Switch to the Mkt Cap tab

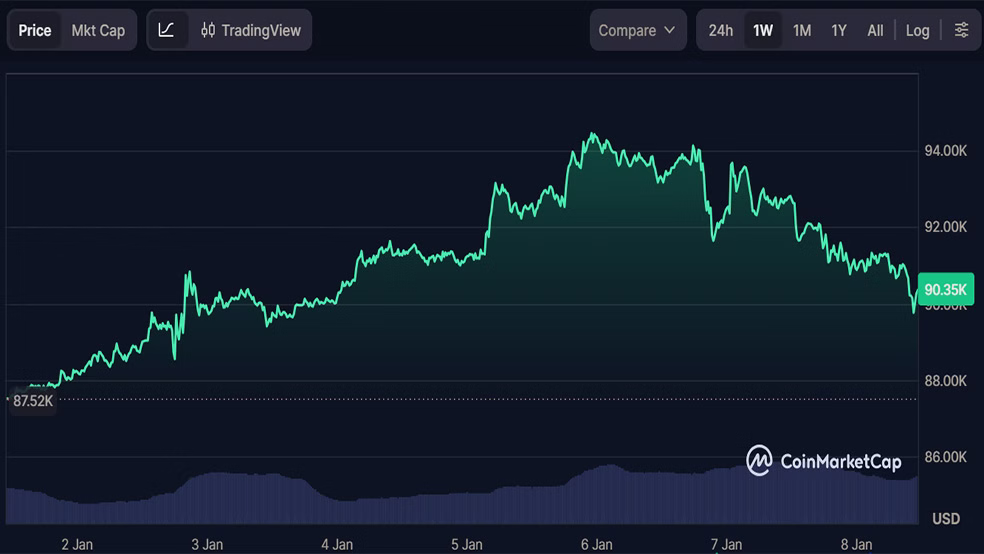[98, 30]
